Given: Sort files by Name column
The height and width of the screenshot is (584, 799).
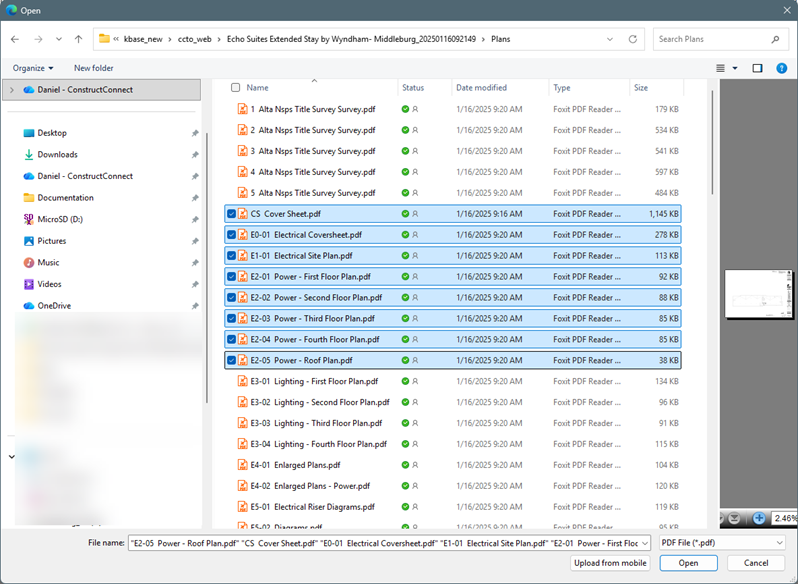Looking at the screenshot, I should [x=257, y=88].
